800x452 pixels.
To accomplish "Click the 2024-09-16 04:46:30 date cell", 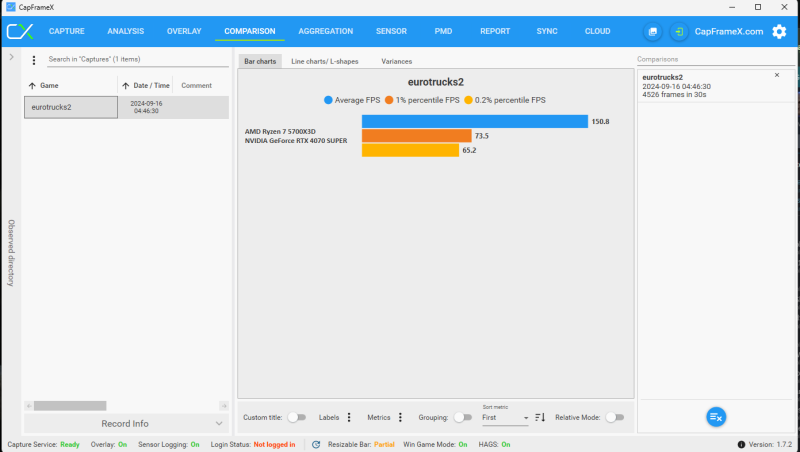I will [x=146, y=107].
